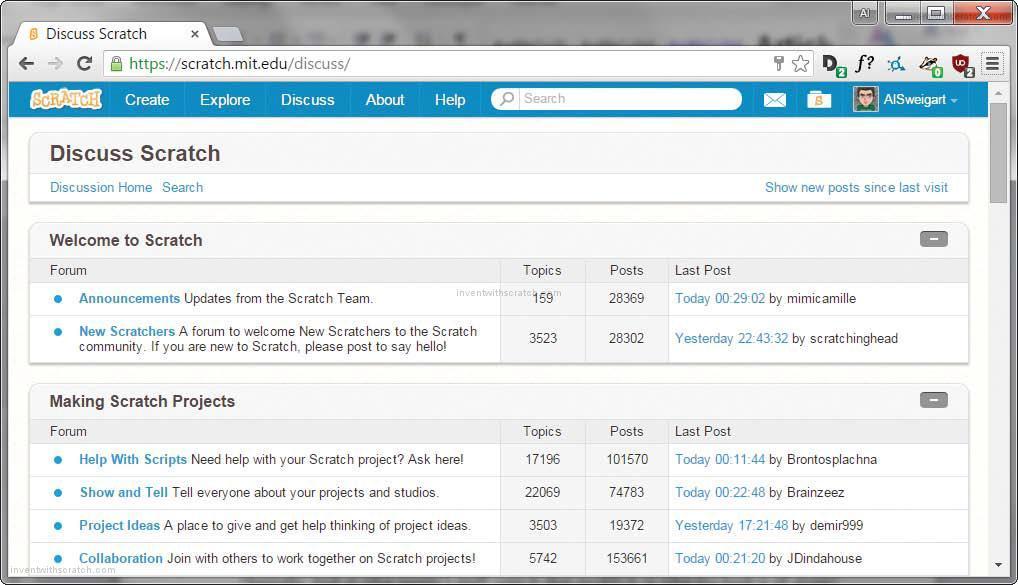The height and width of the screenshot is (585, 1018).
Task: Click the key icon in address bar
Action: (778, 64)
